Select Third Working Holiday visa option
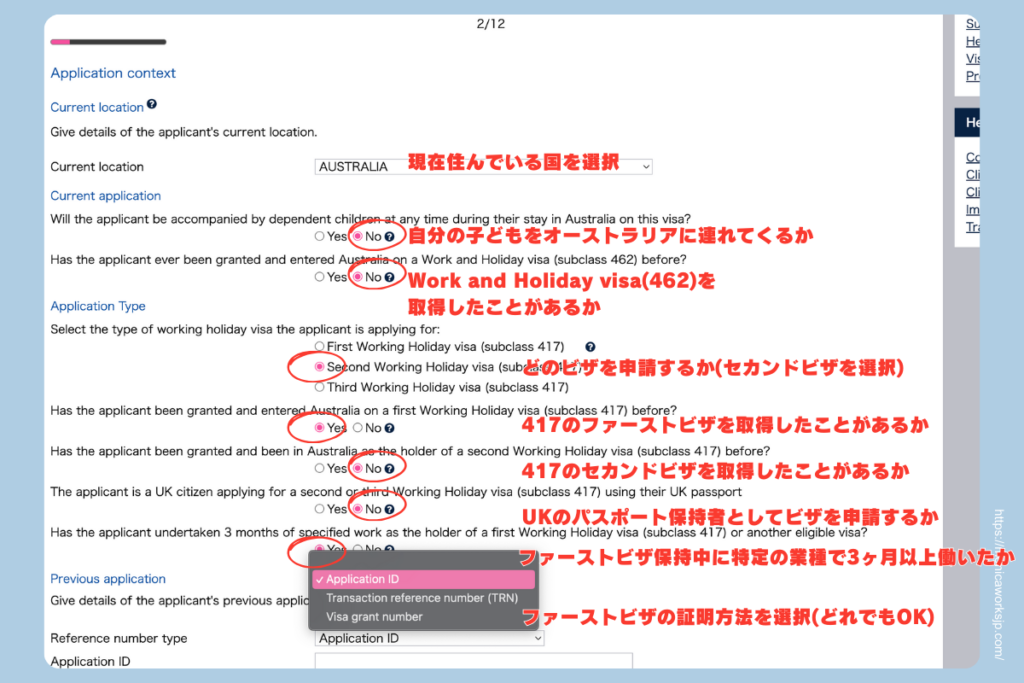 click(x=319, y=387)
